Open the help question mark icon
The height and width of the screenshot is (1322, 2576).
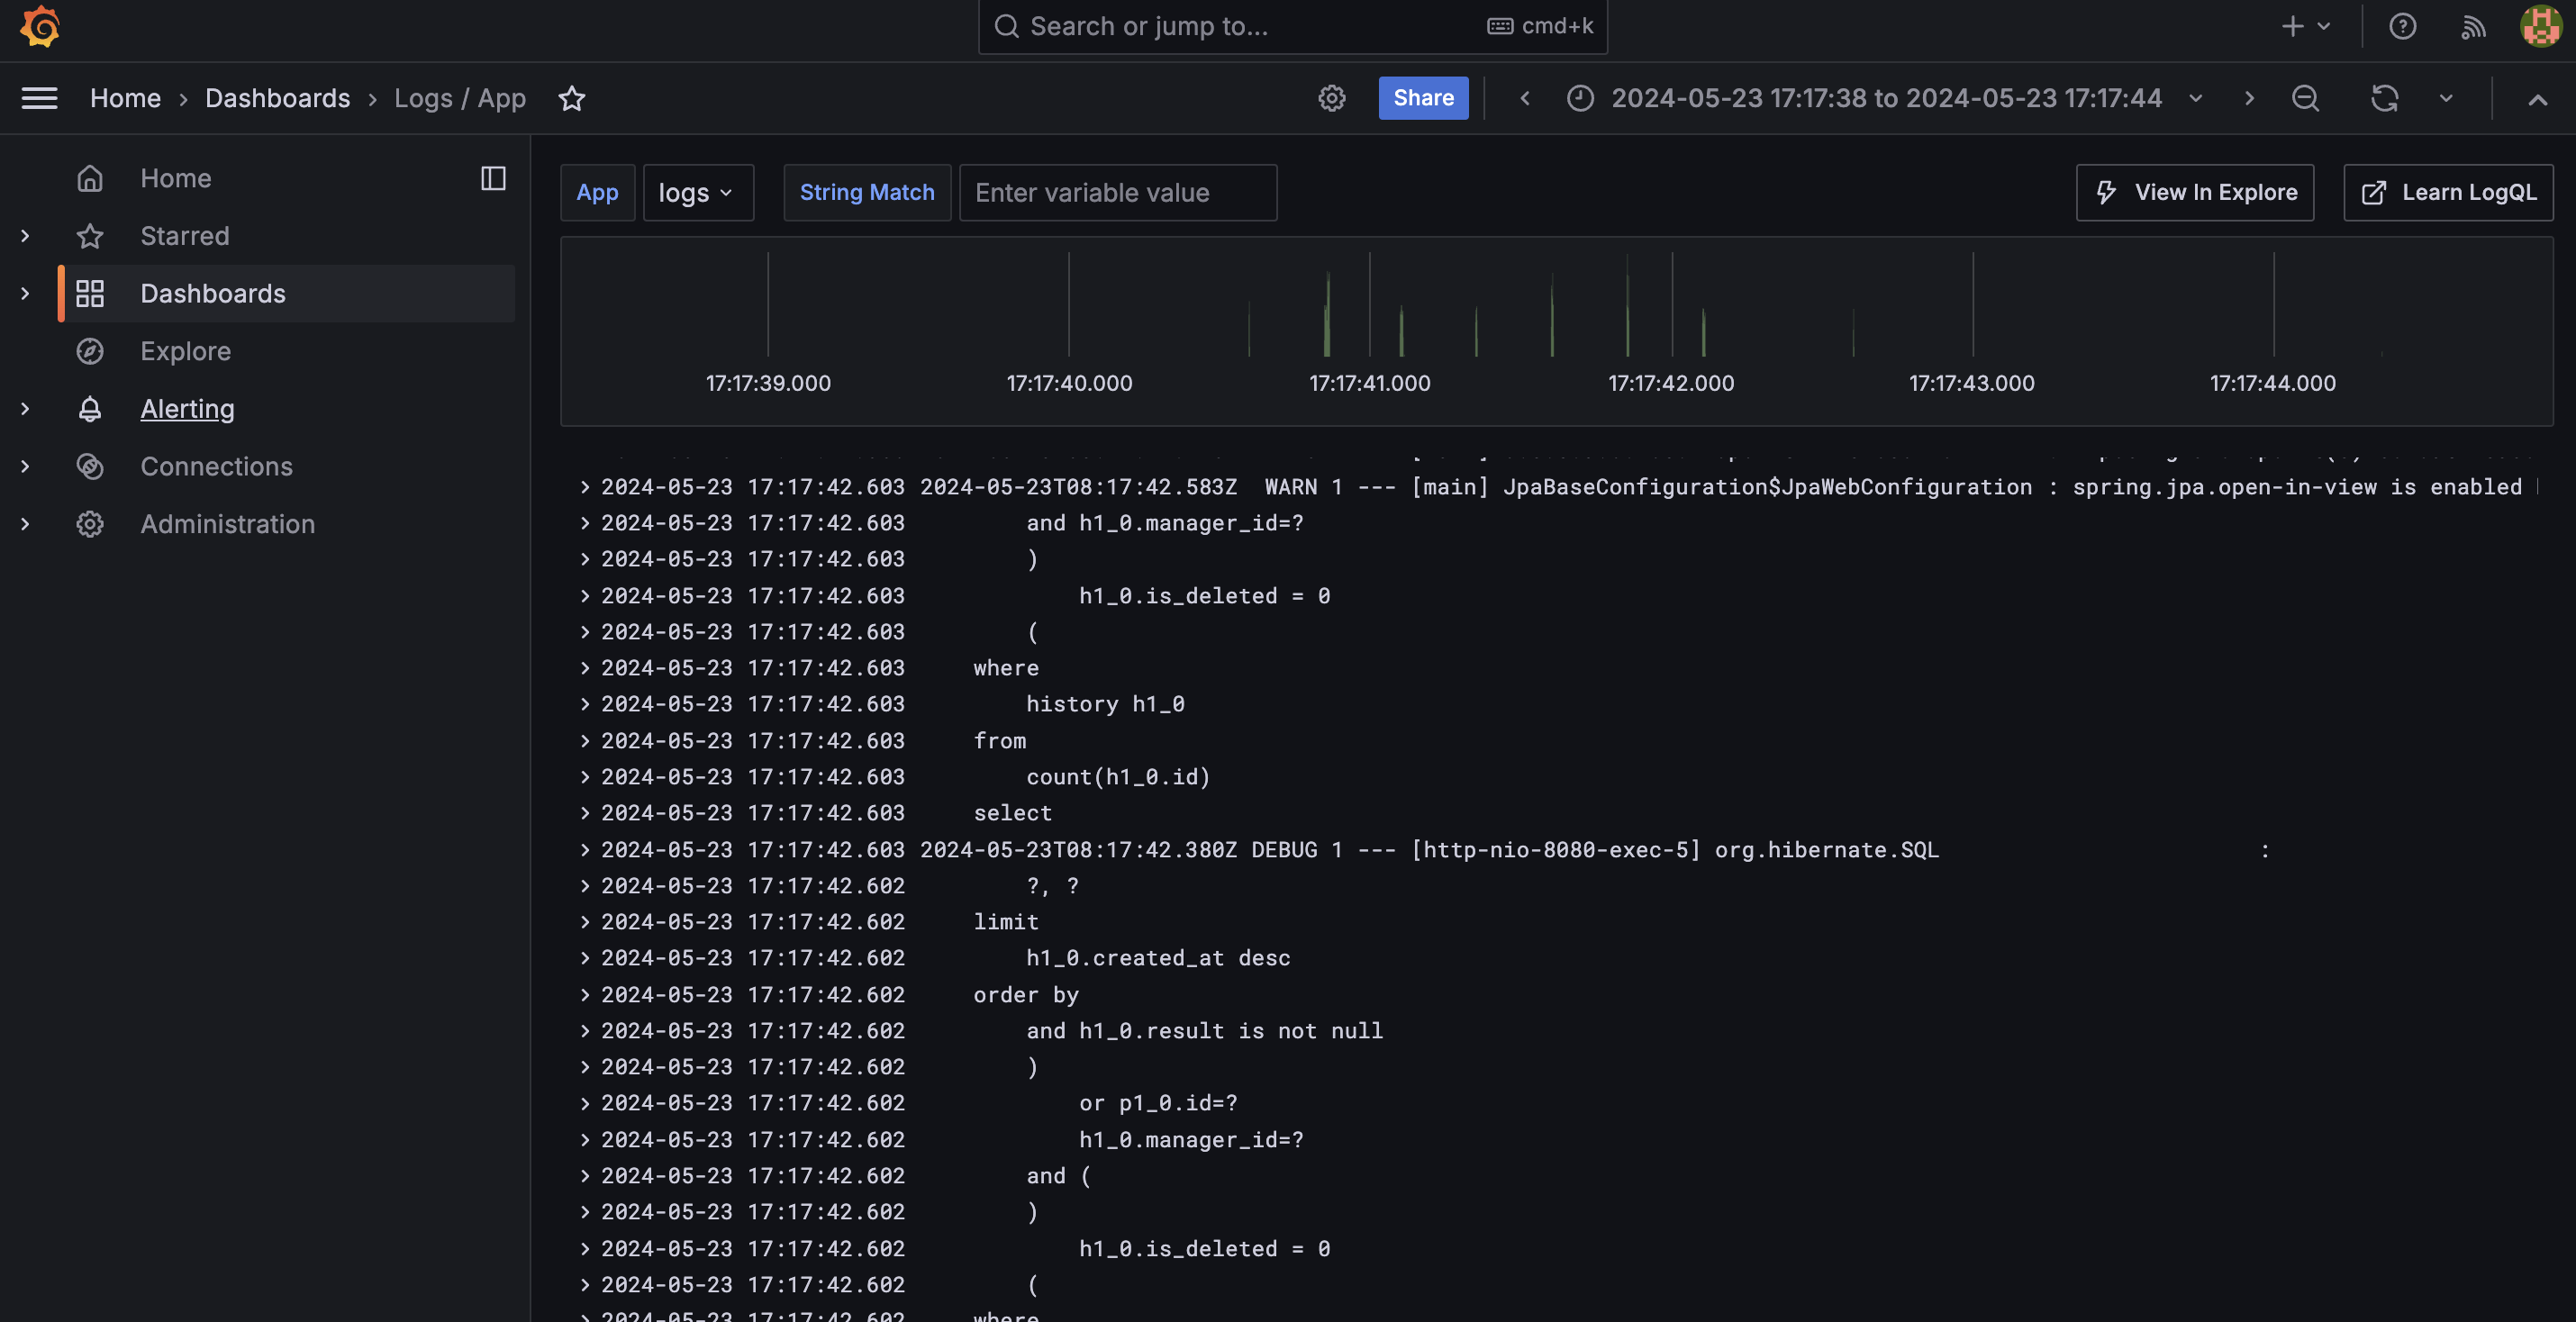(x=2402, y=27)
